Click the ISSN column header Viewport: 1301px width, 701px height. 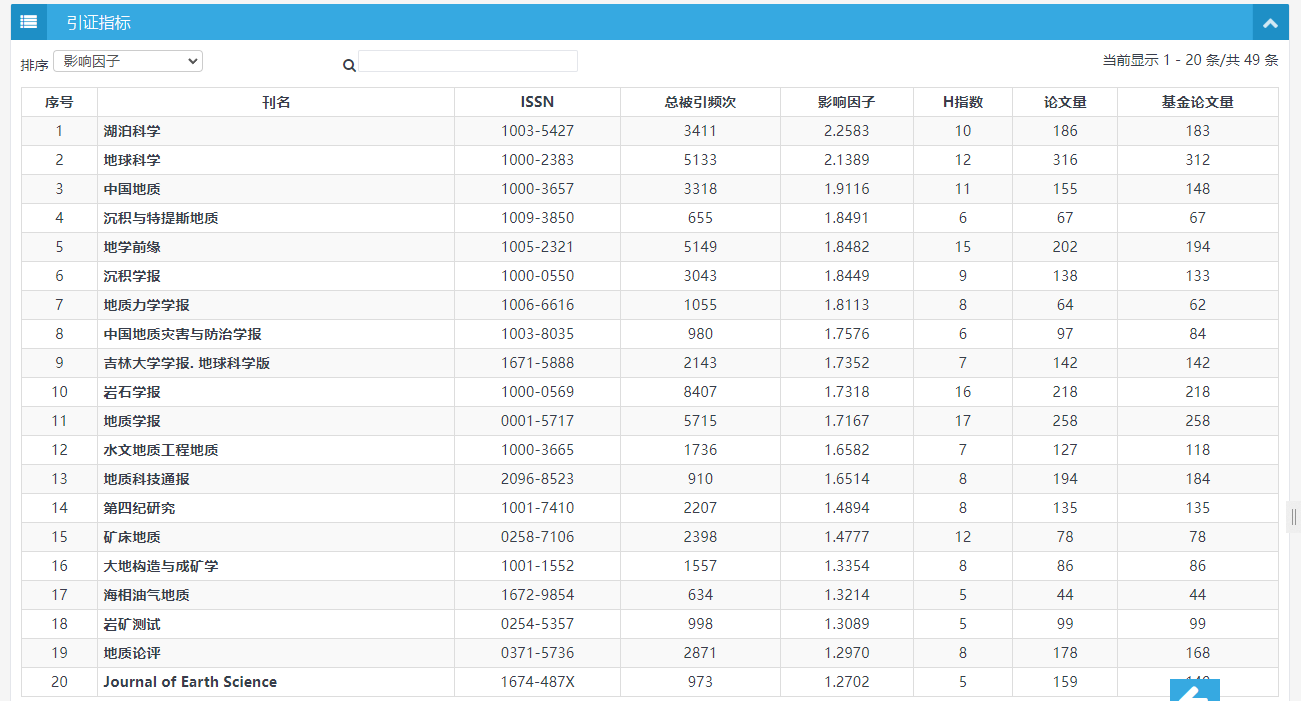click(537, 102)
